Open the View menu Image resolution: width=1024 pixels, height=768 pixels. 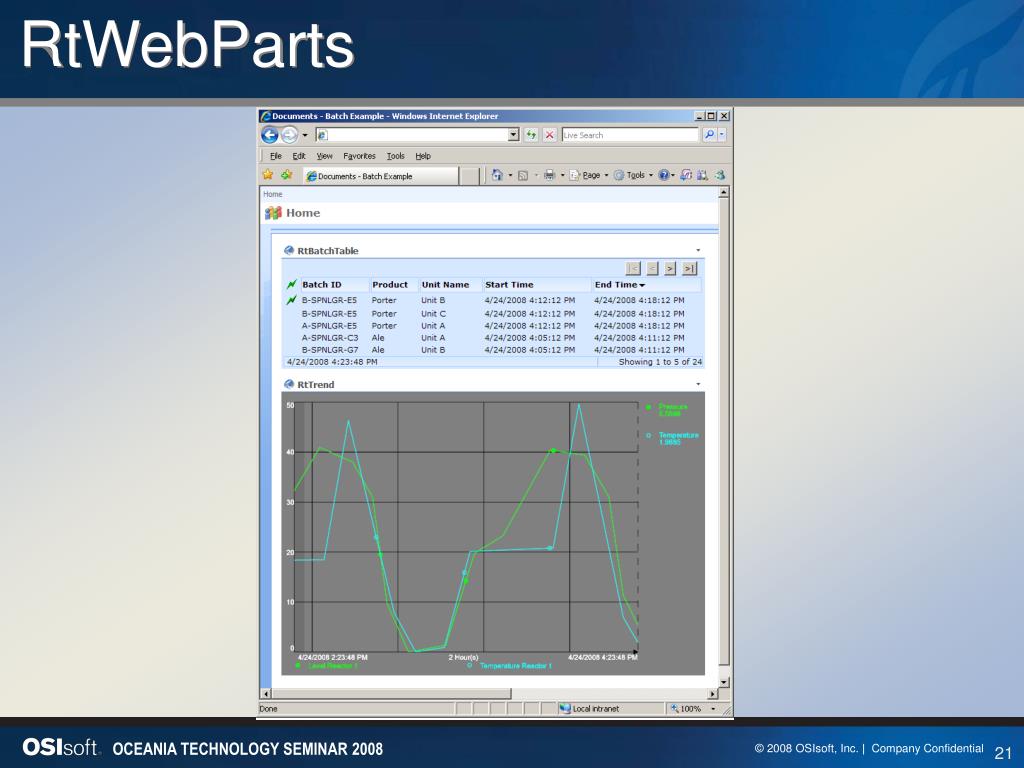coord(325,156)
